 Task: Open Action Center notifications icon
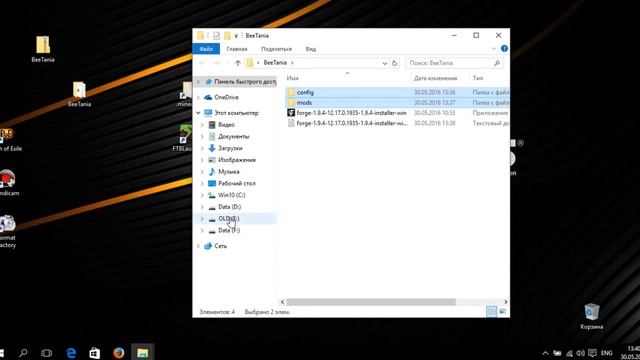pyautogui.click(x=592, y=353)
